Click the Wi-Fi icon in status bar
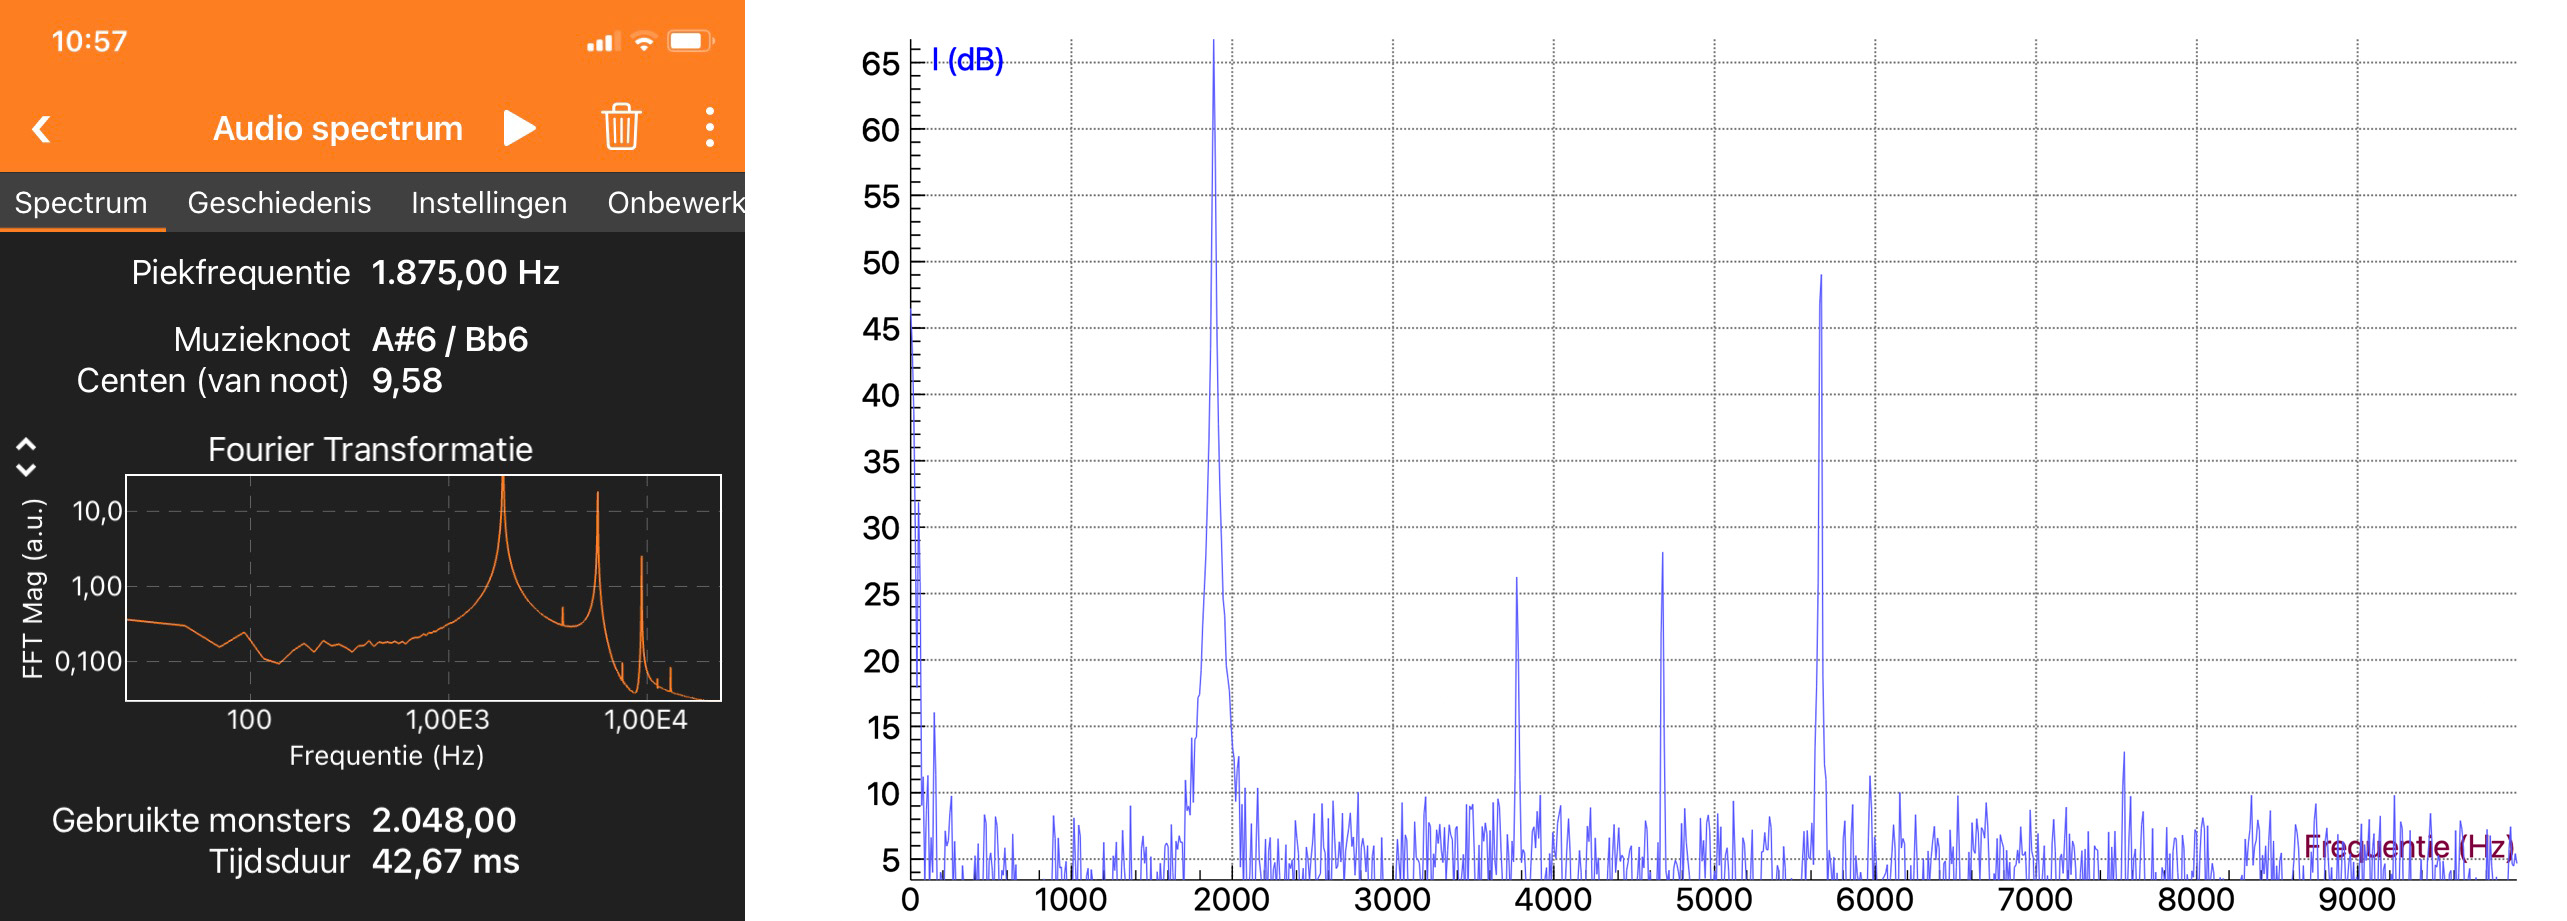The image size is (2567, 921). tap(644, 41)
